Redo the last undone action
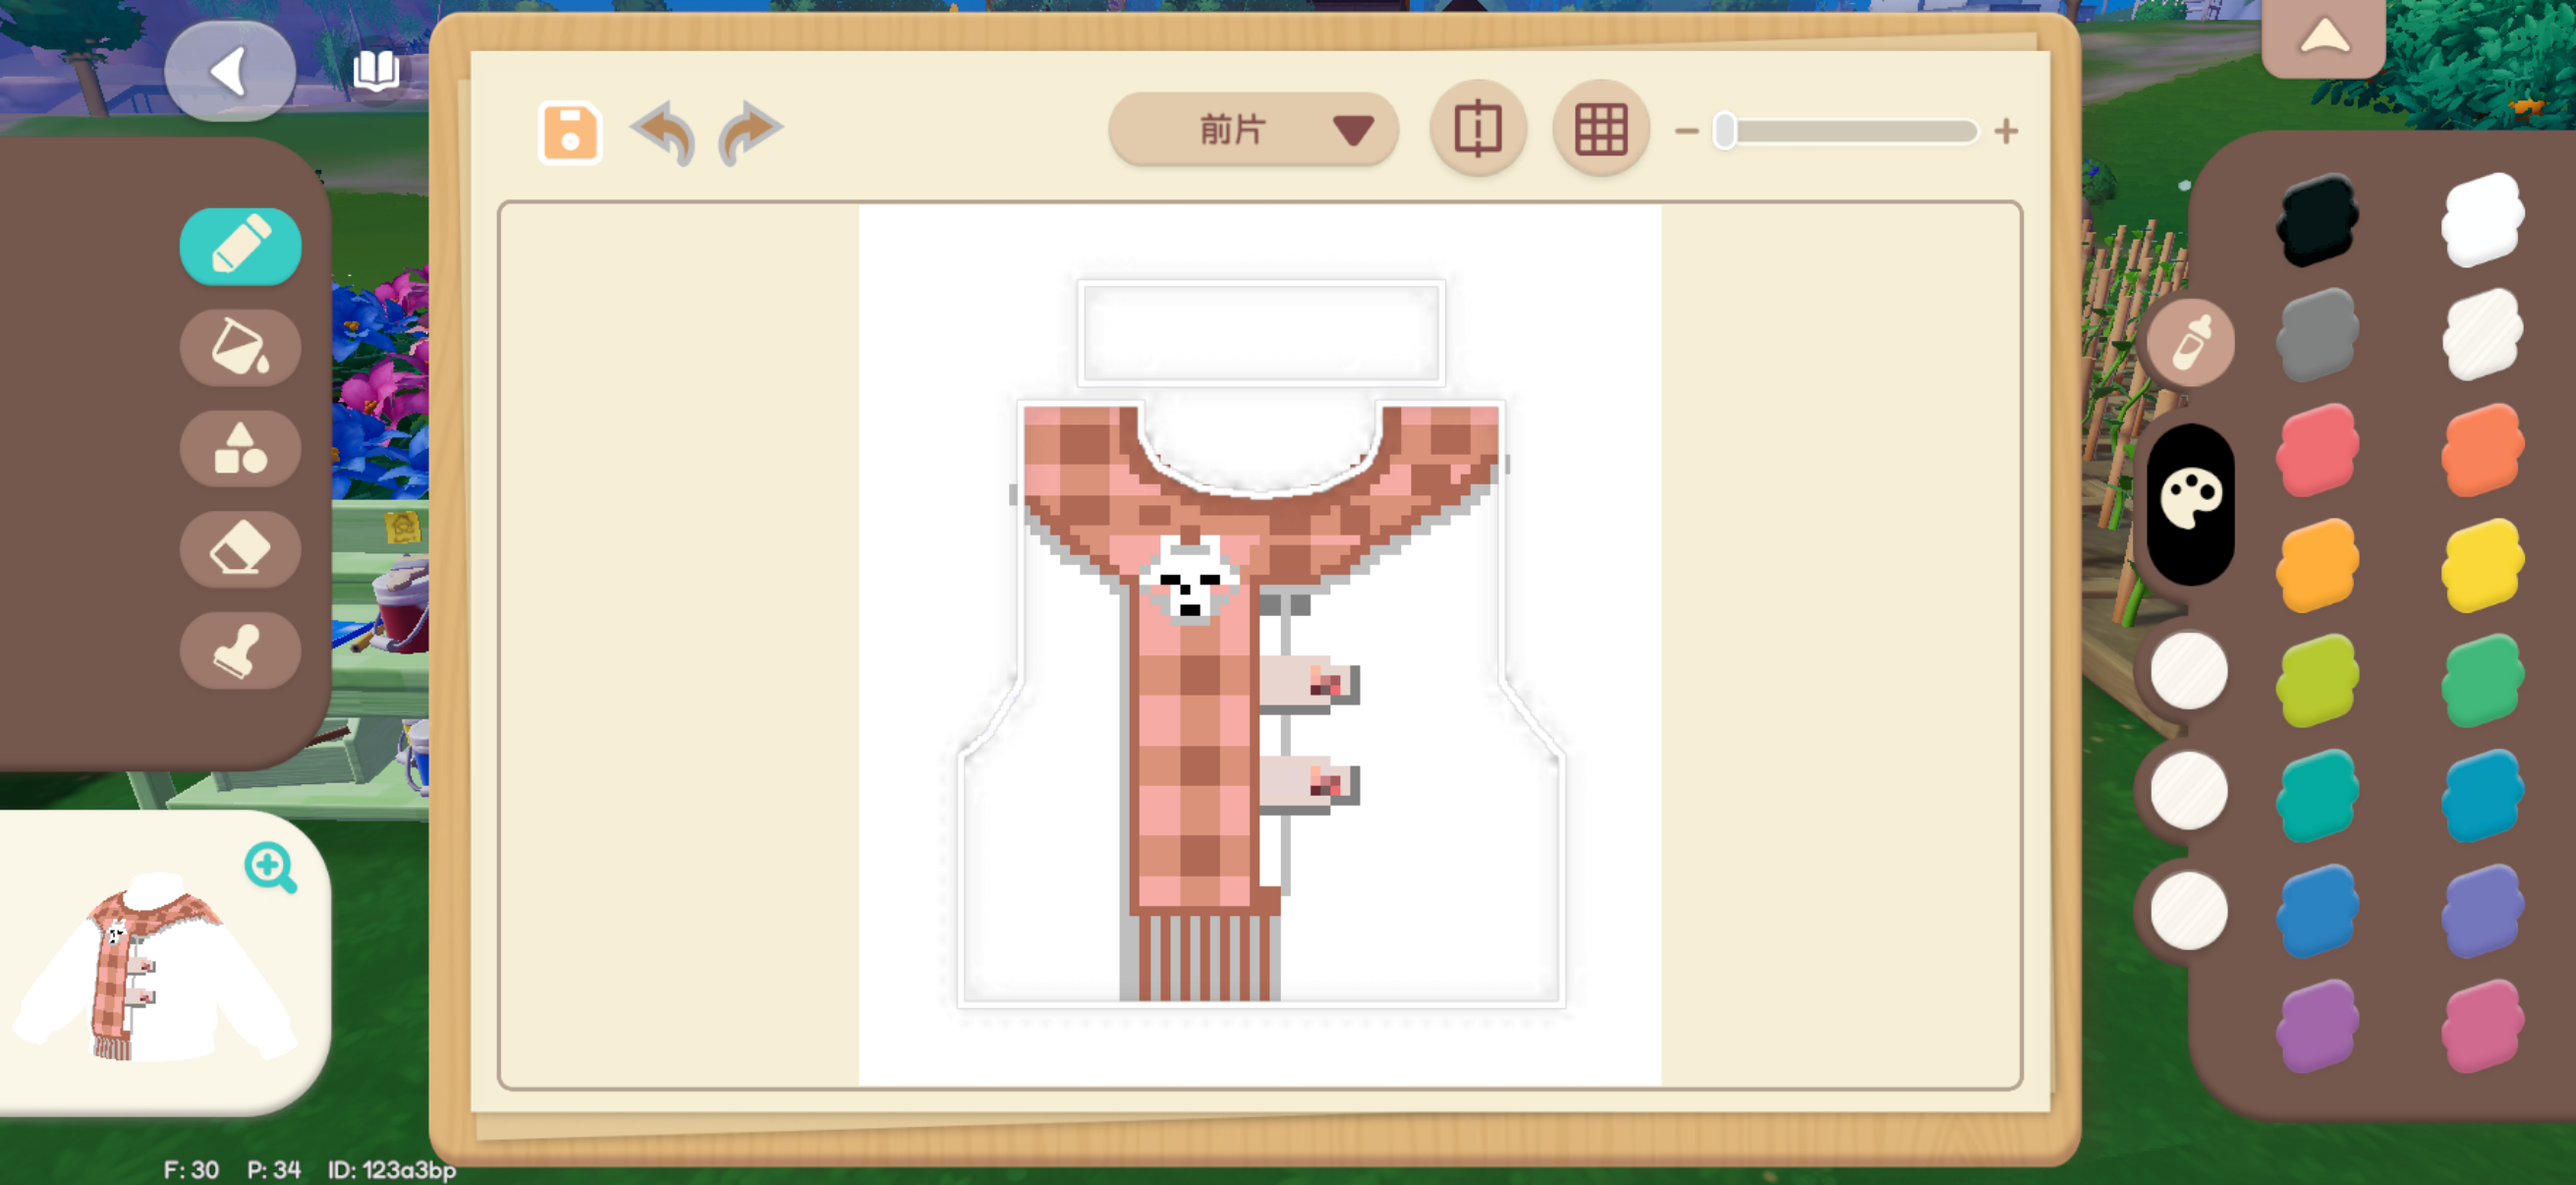 point(749,132)
